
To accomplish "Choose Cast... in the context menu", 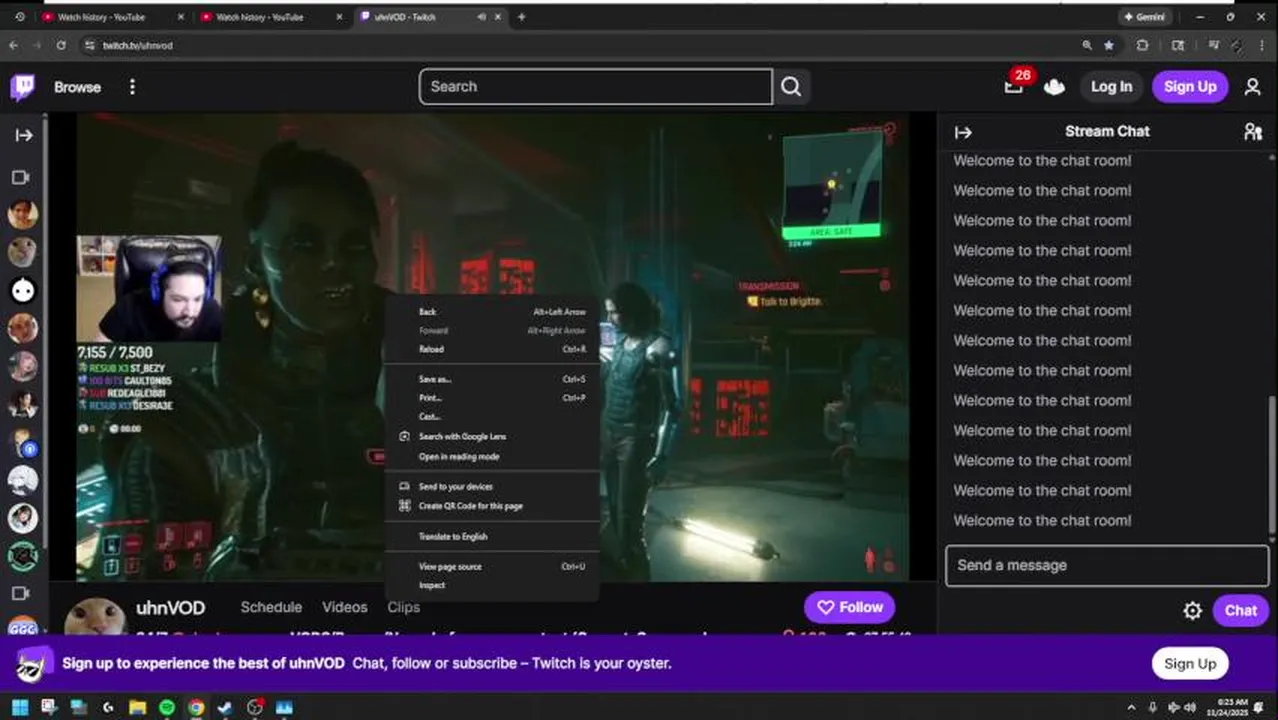I will 492,416.
